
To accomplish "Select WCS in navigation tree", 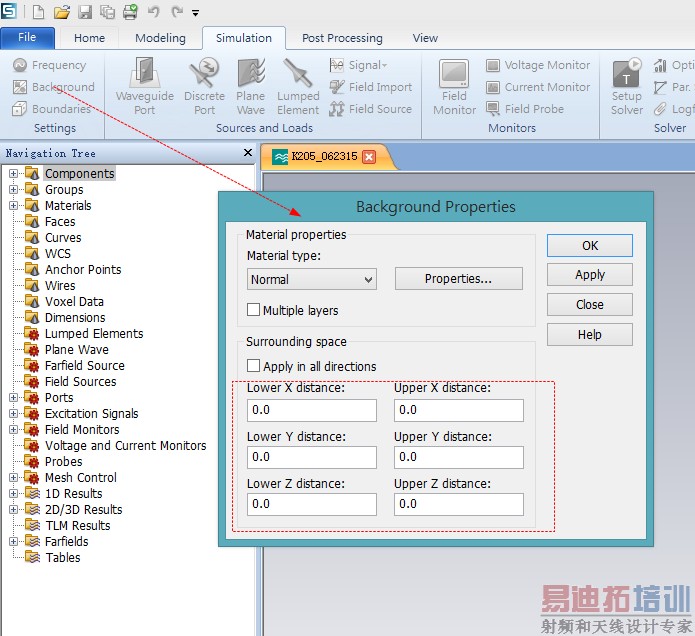I will click(58, 253).
